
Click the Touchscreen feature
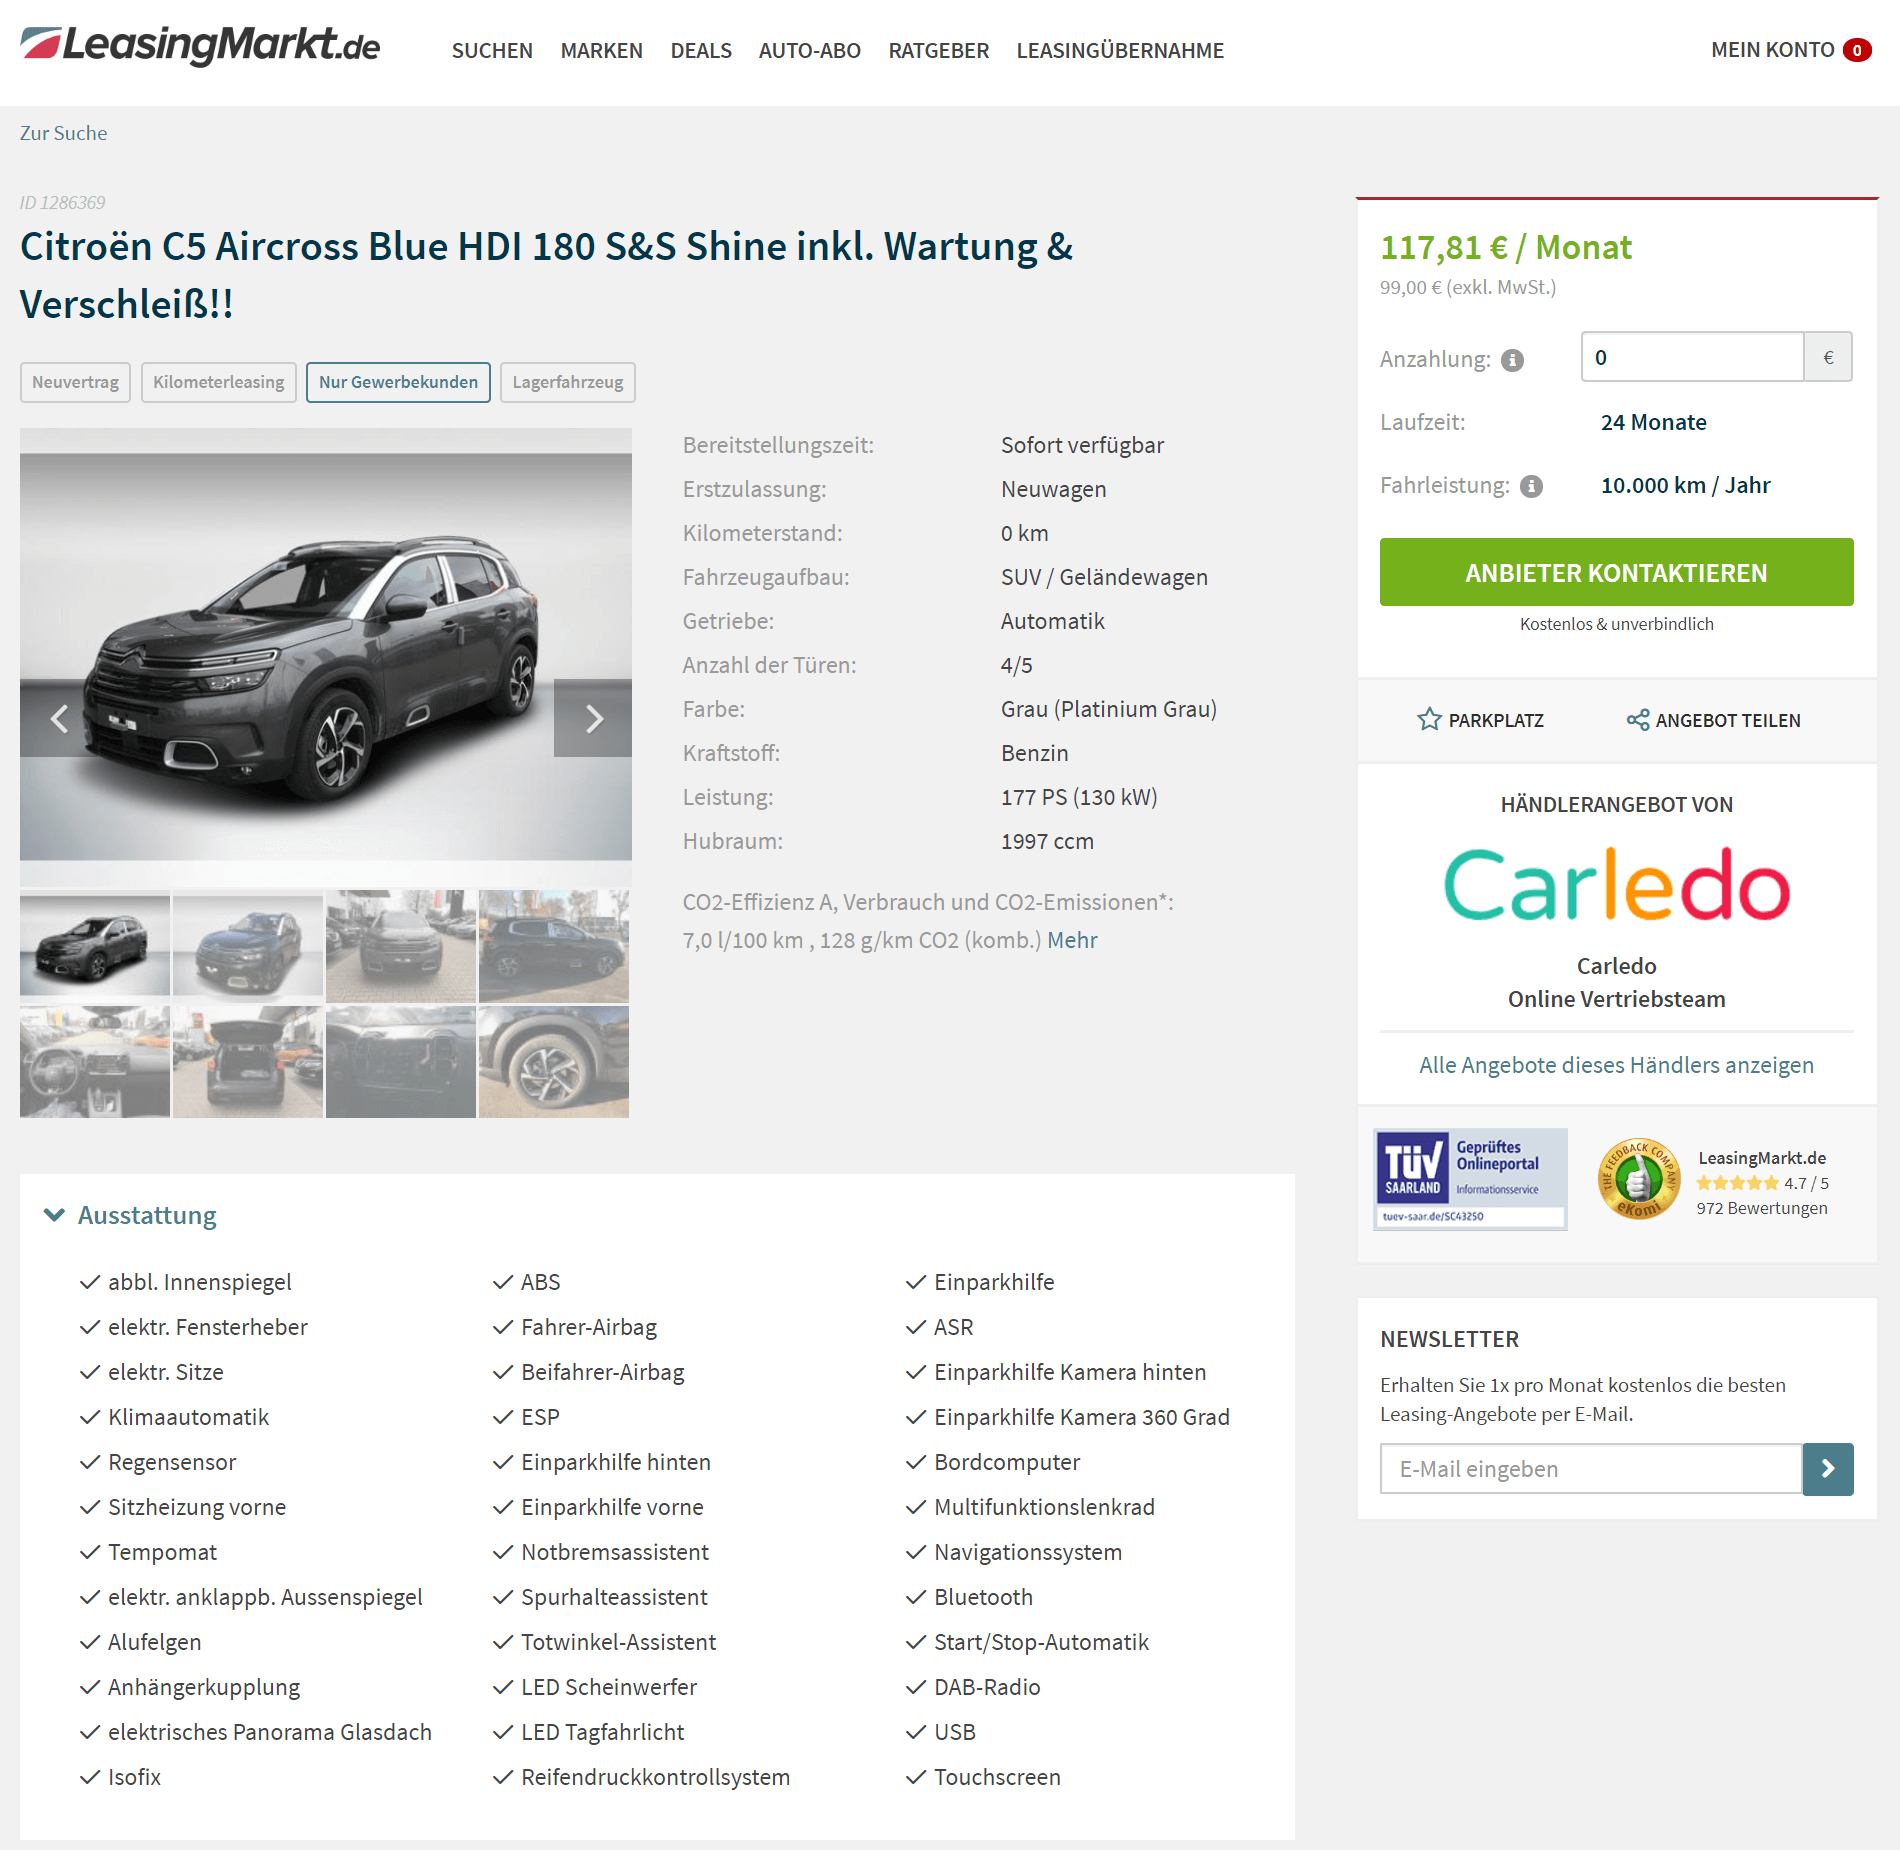pos(997,1777)
